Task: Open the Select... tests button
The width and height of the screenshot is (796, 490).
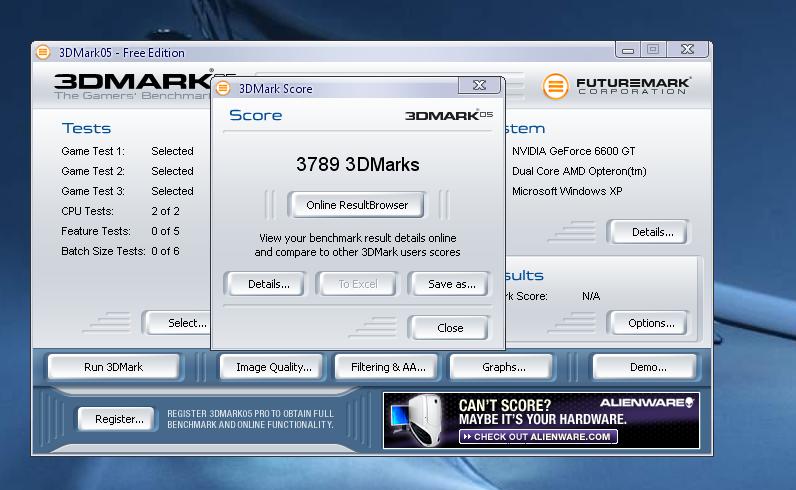Action: [178, 323]
